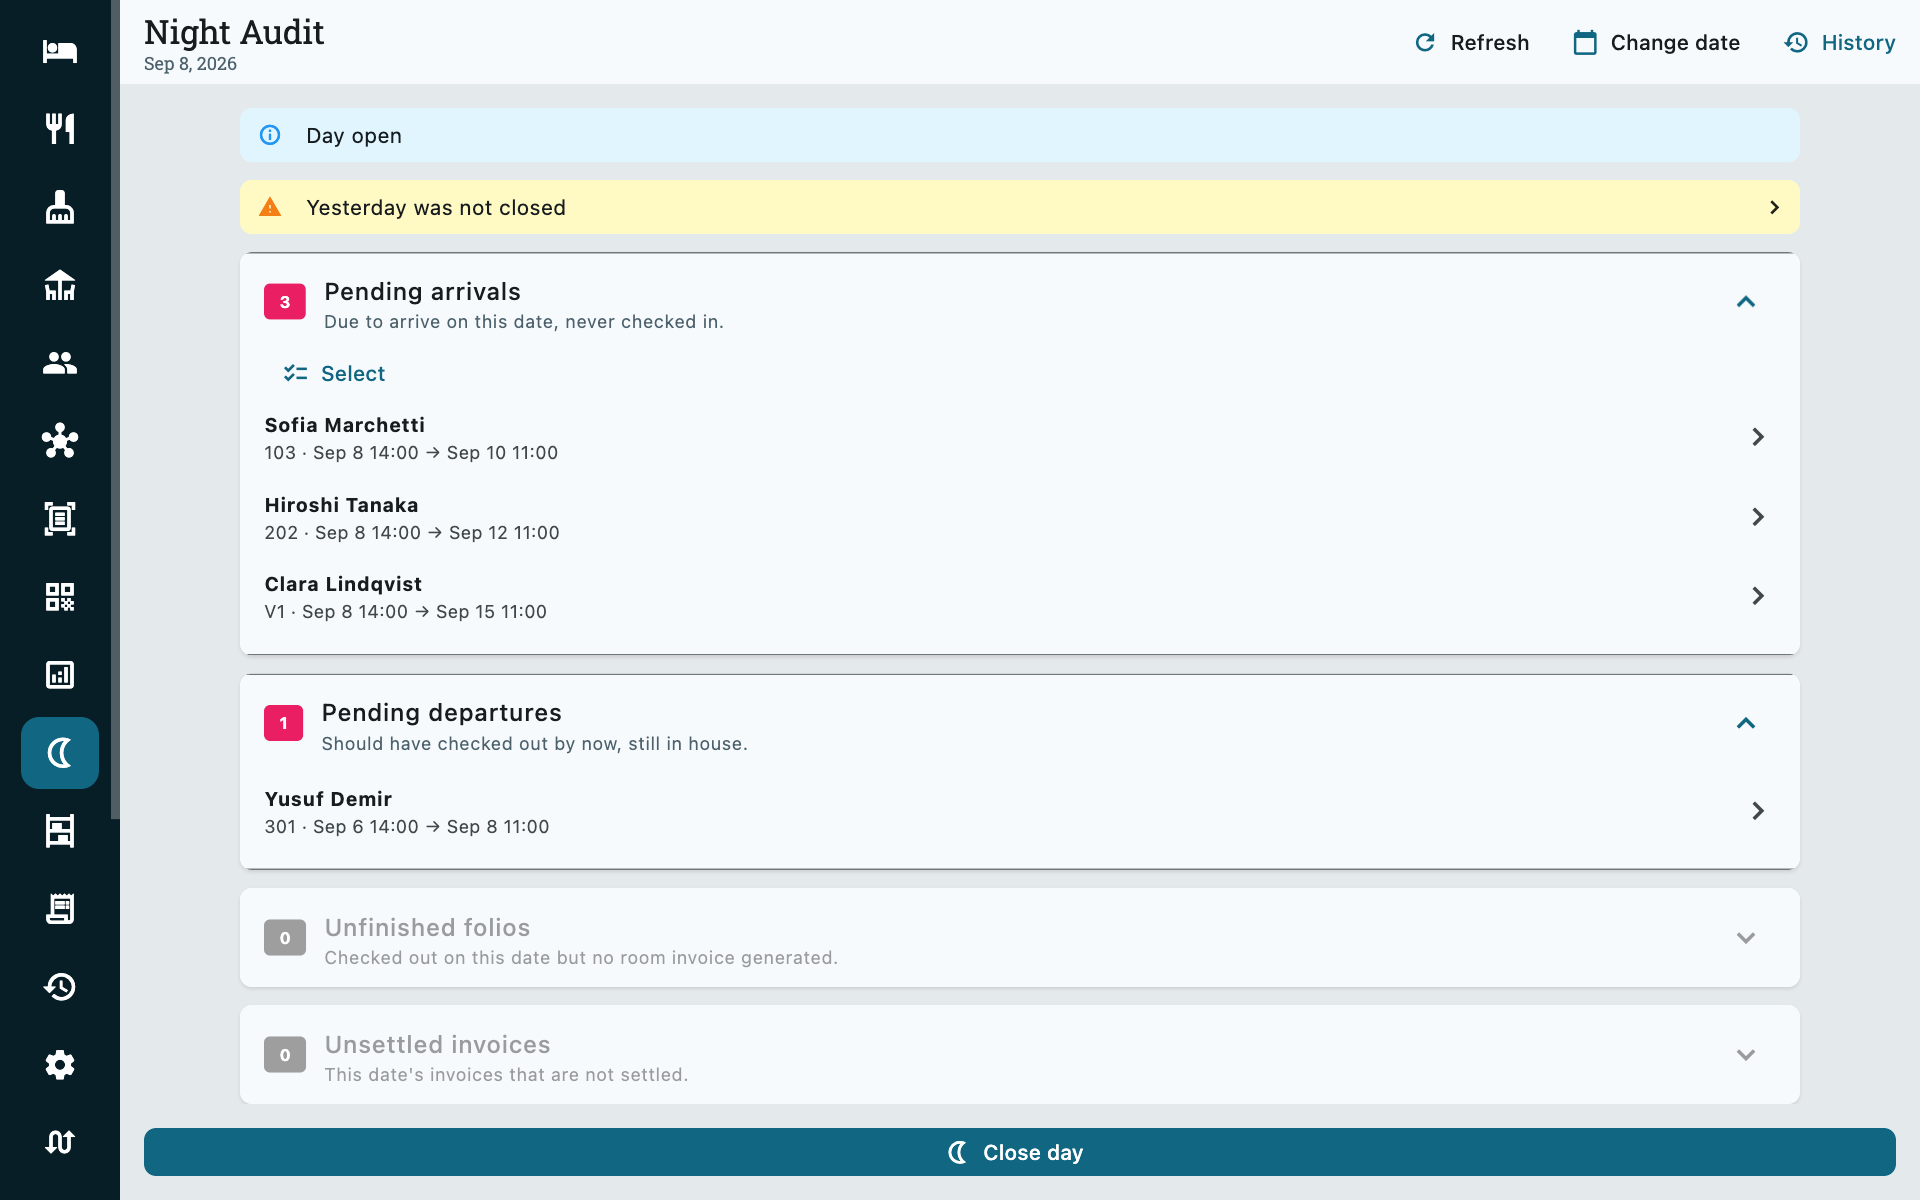Click the gray 0 badge on Unfinished folios
1920x1200 pixels.
click(285, 938)
